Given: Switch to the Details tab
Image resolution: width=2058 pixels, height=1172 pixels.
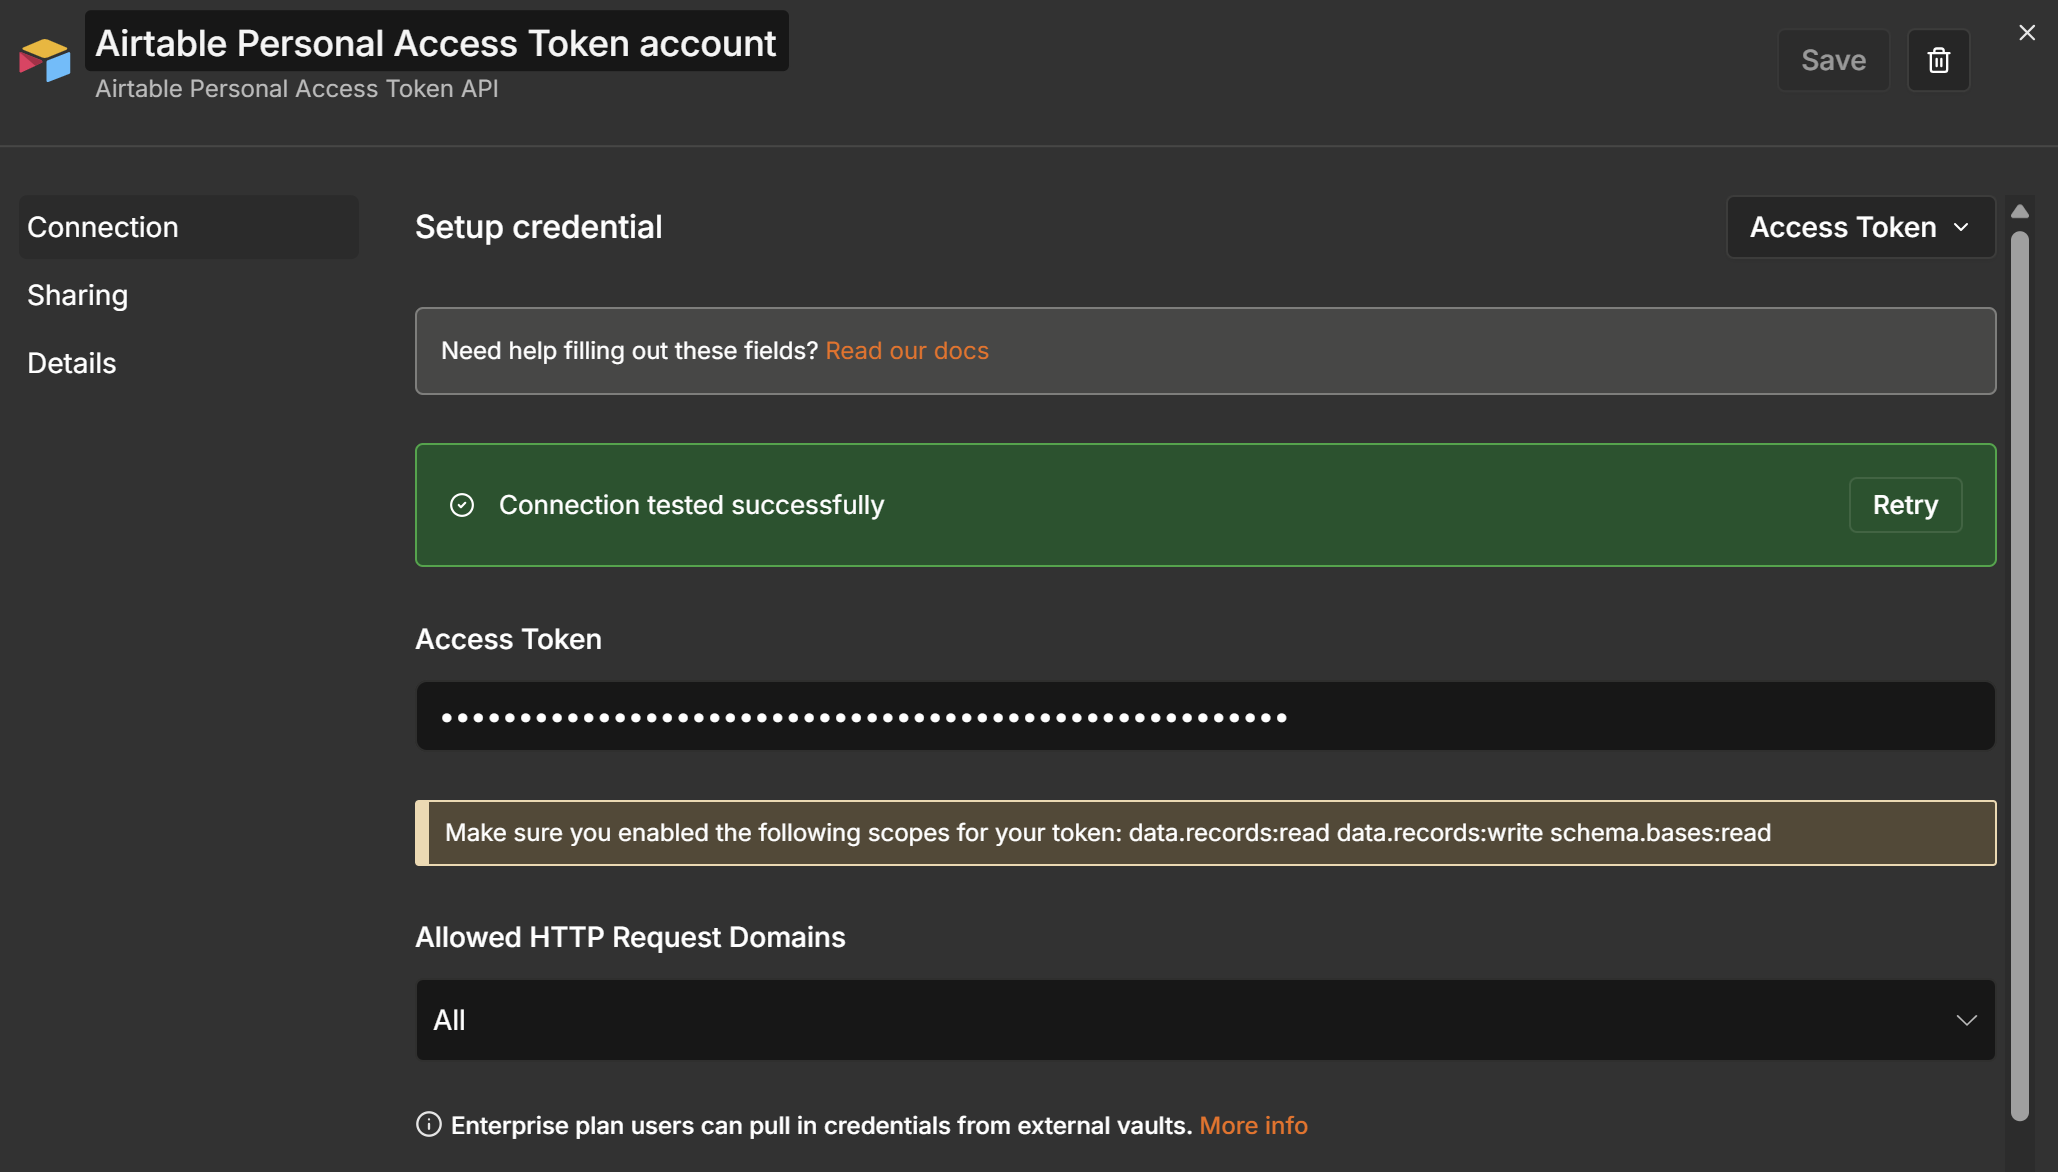Looking at the screenshot, I should pyautogui.click(x=72, y=363).
